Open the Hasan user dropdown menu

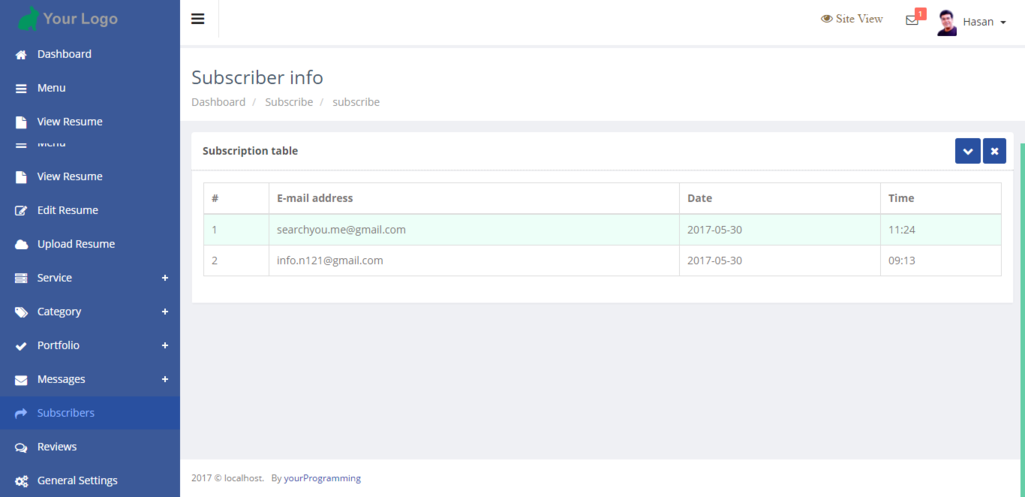coord(984,22)
